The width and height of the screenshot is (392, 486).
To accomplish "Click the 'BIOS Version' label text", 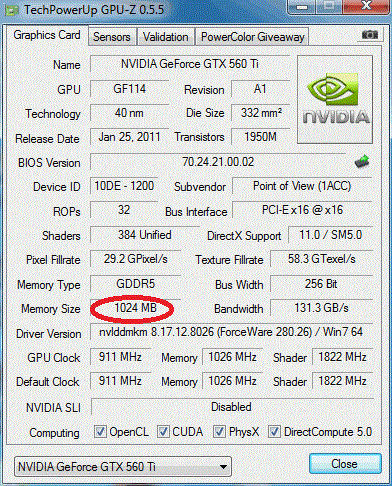I will (49, 163).
